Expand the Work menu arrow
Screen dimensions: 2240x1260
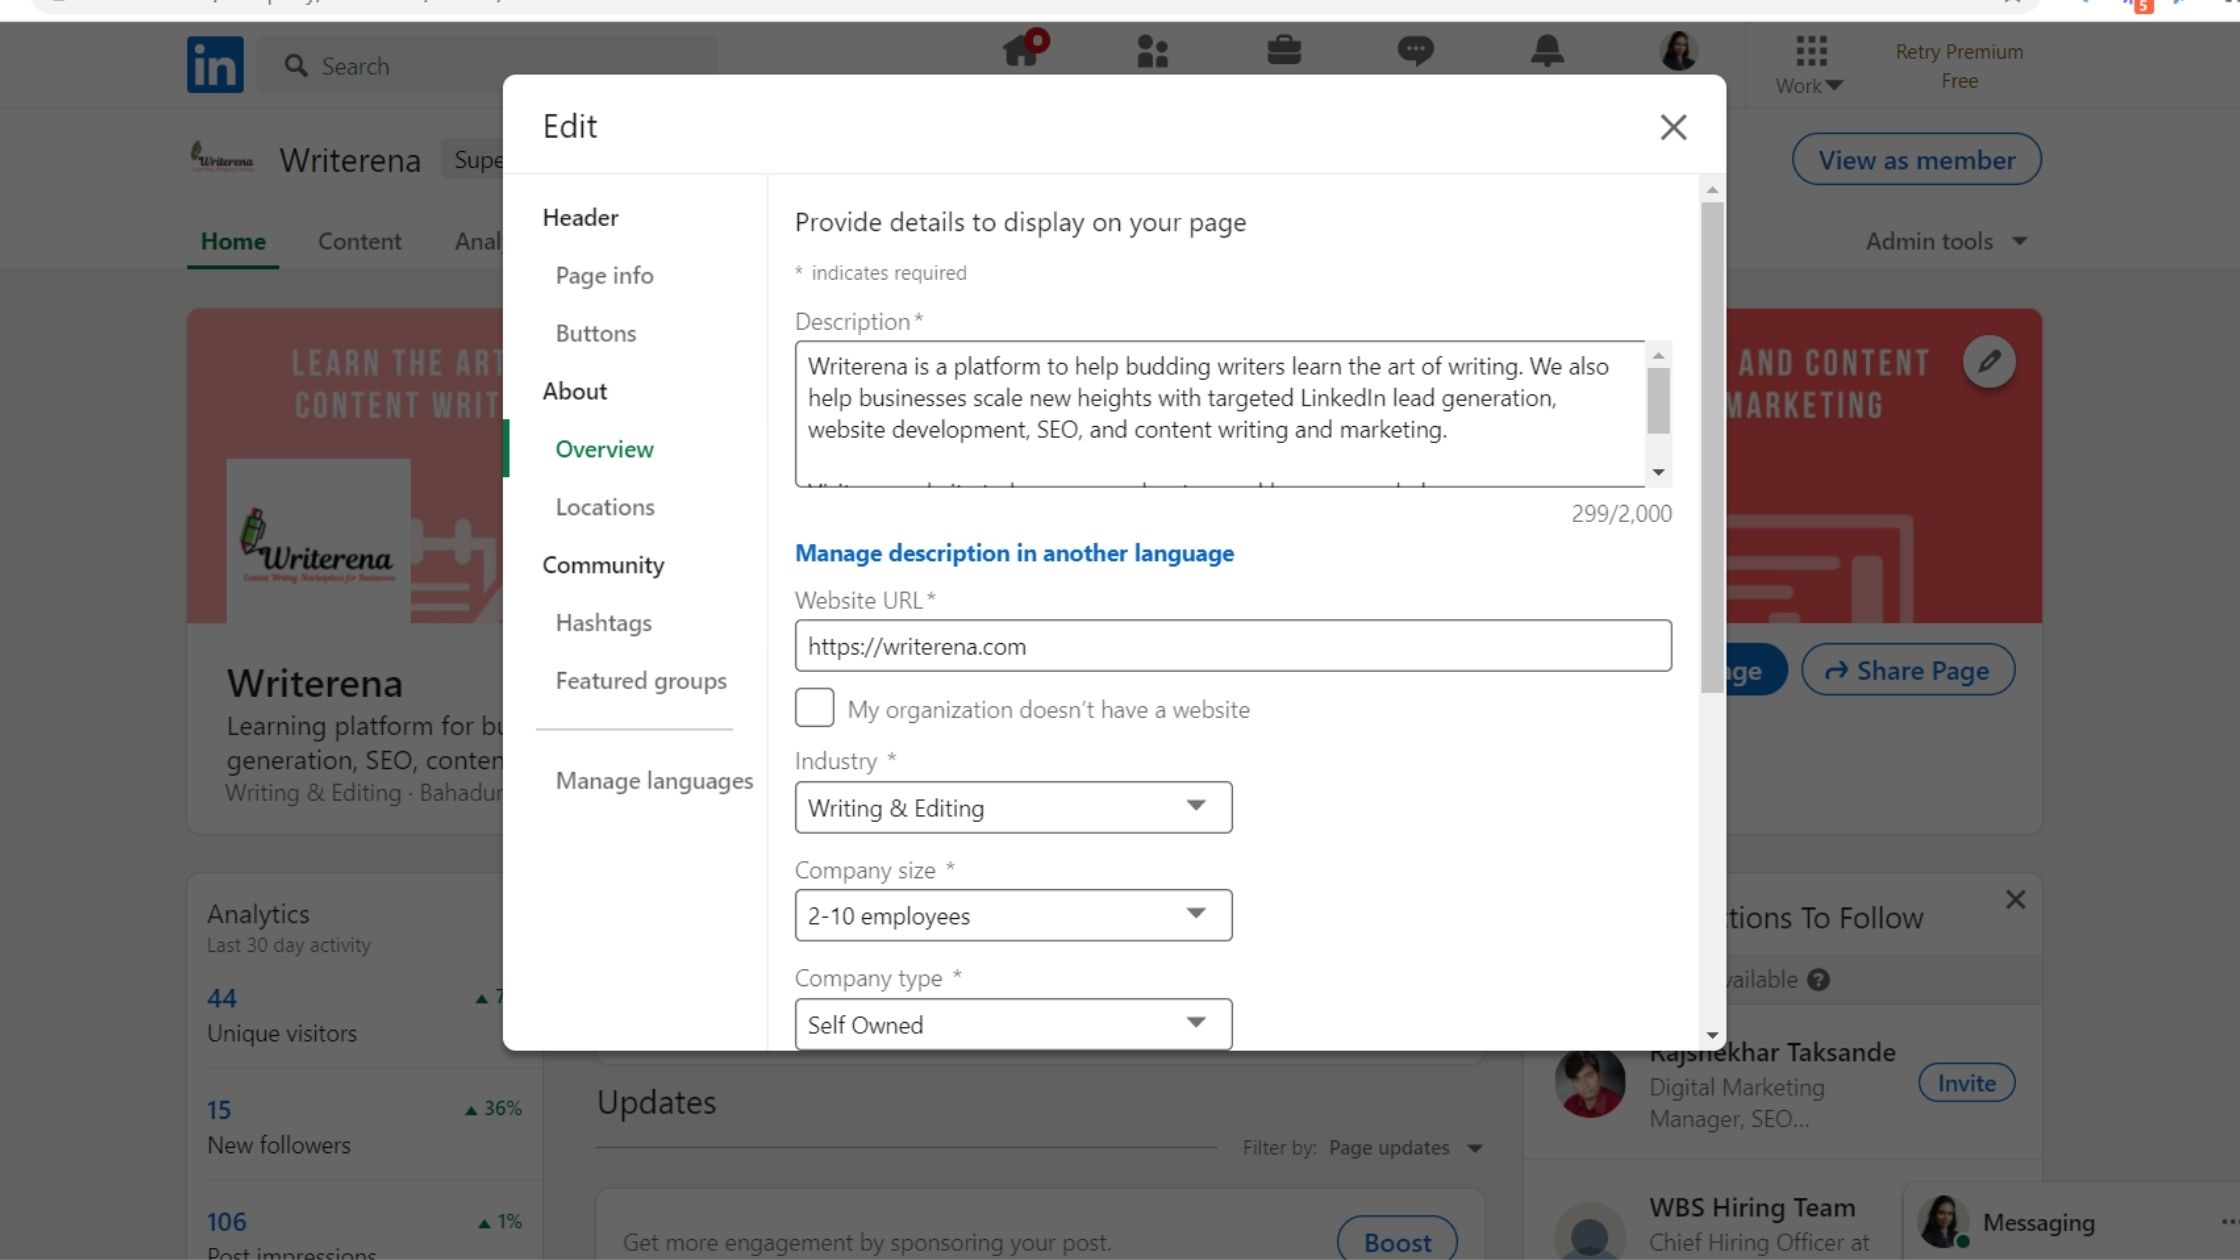point(1834,86)
